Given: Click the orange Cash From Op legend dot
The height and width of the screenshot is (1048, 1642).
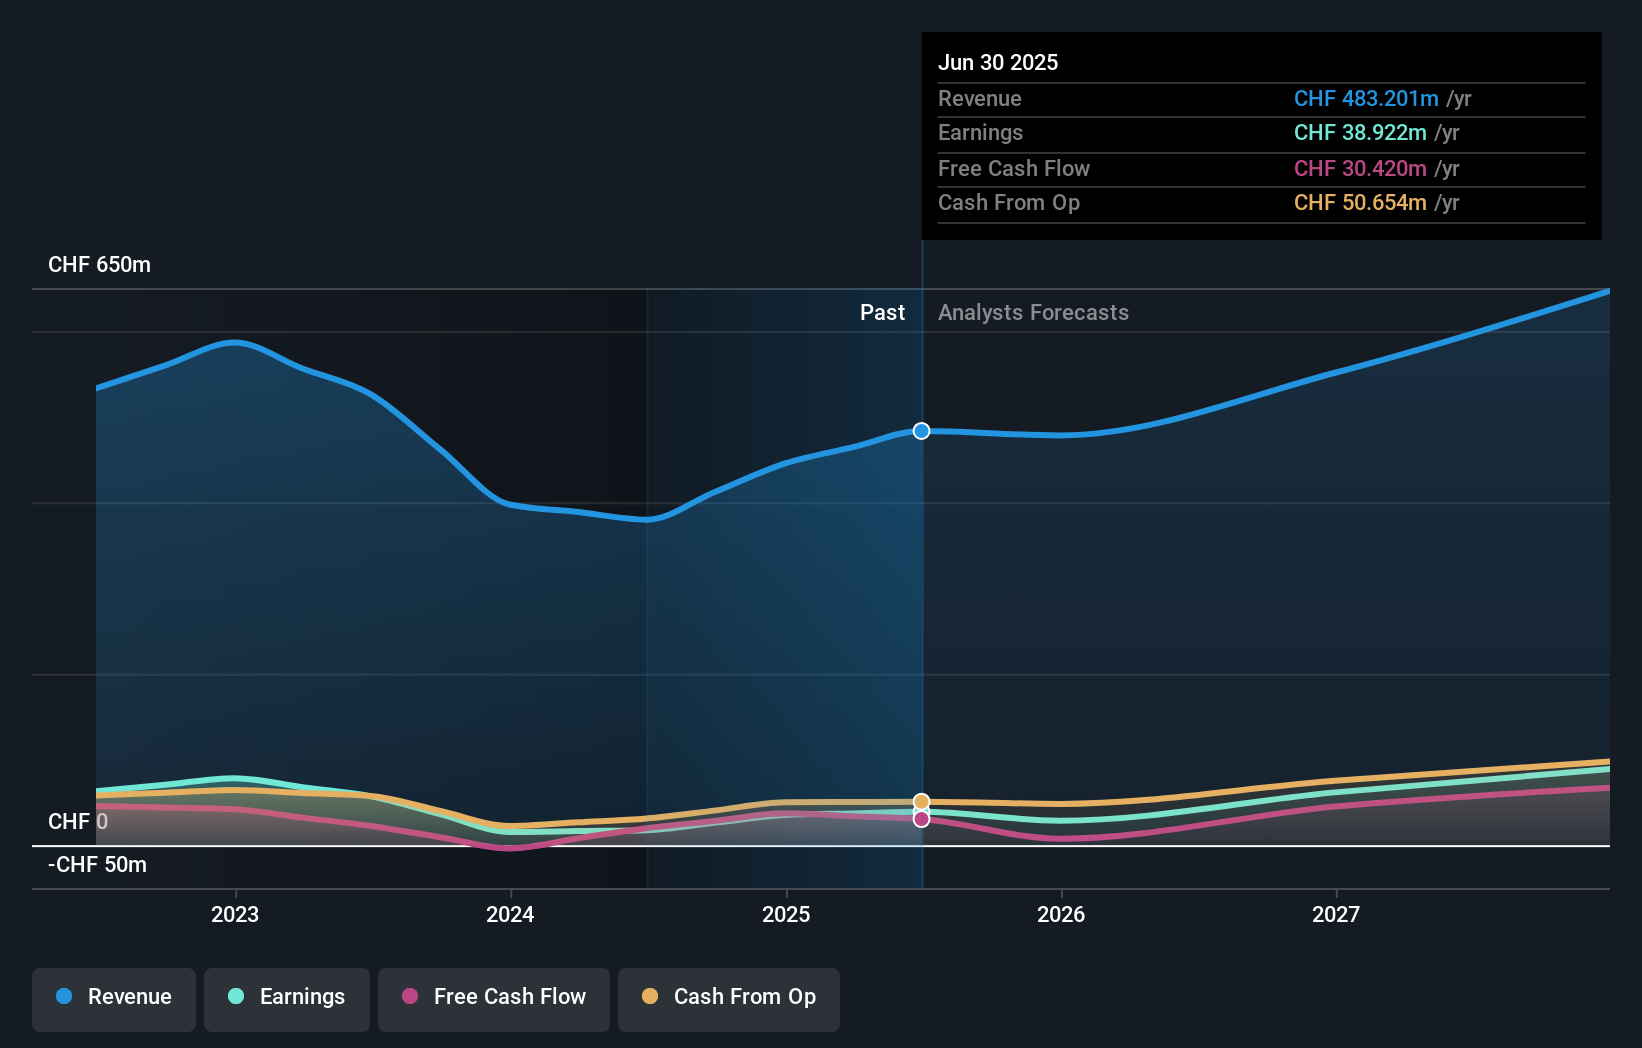Looking at the screenshot, I should coord(651,997).
